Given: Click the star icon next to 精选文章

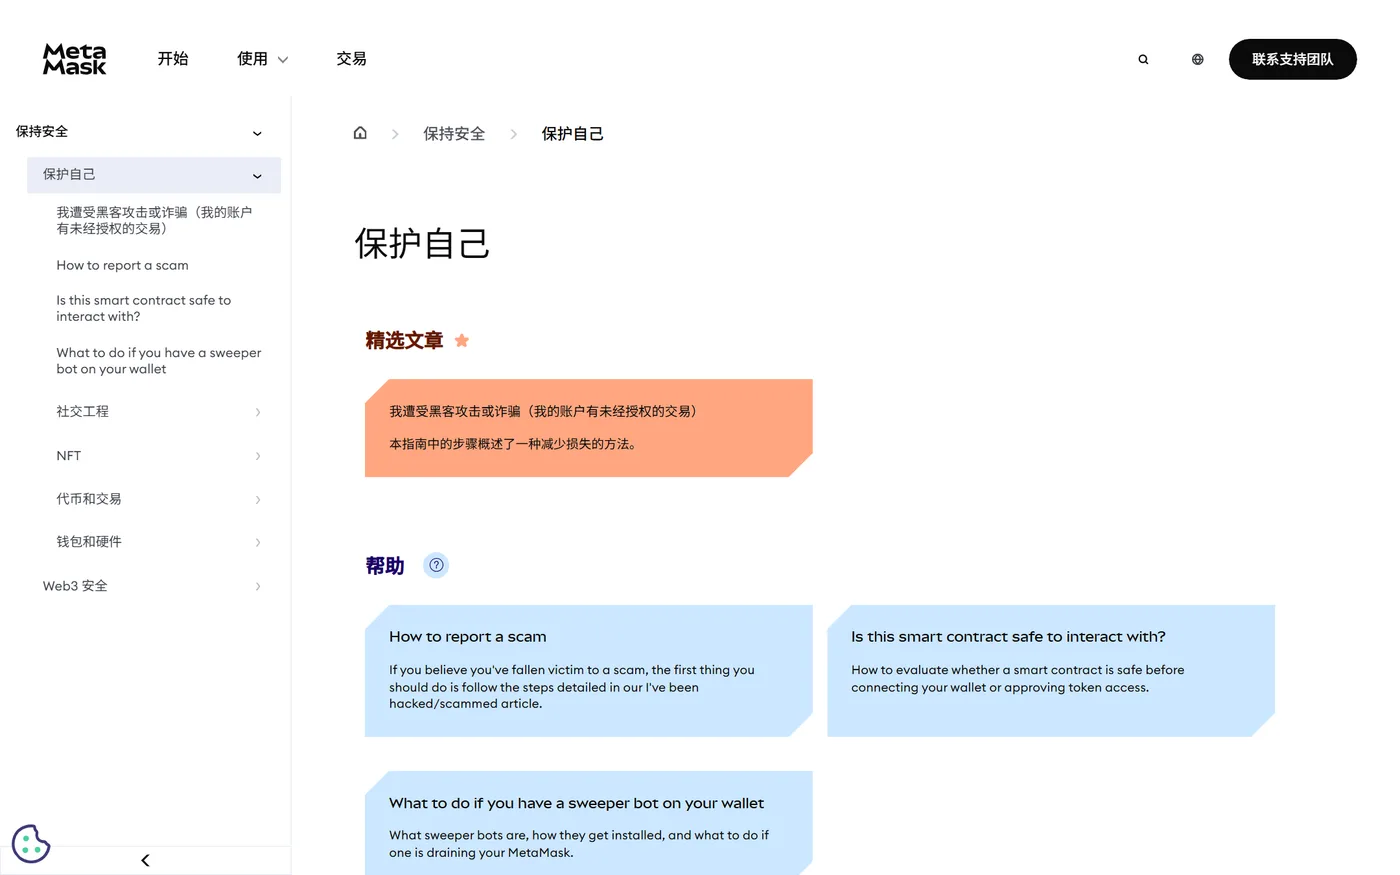Looking at the screenshot, I should click(461, 341).
